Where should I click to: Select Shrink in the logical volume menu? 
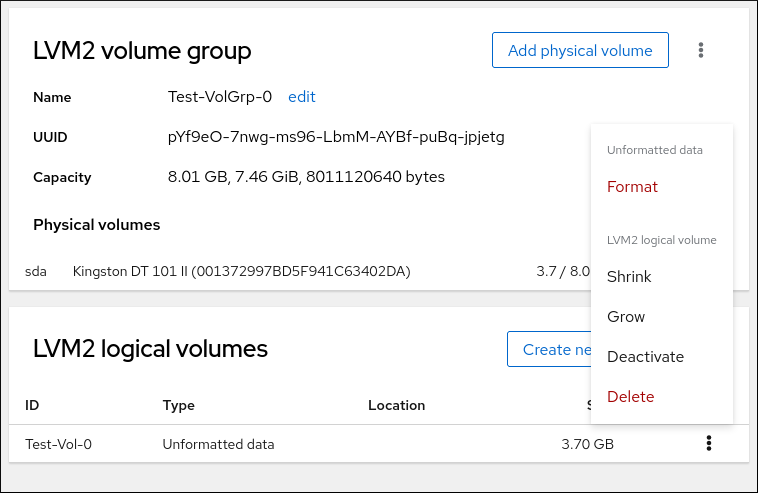tap(629, 277)
